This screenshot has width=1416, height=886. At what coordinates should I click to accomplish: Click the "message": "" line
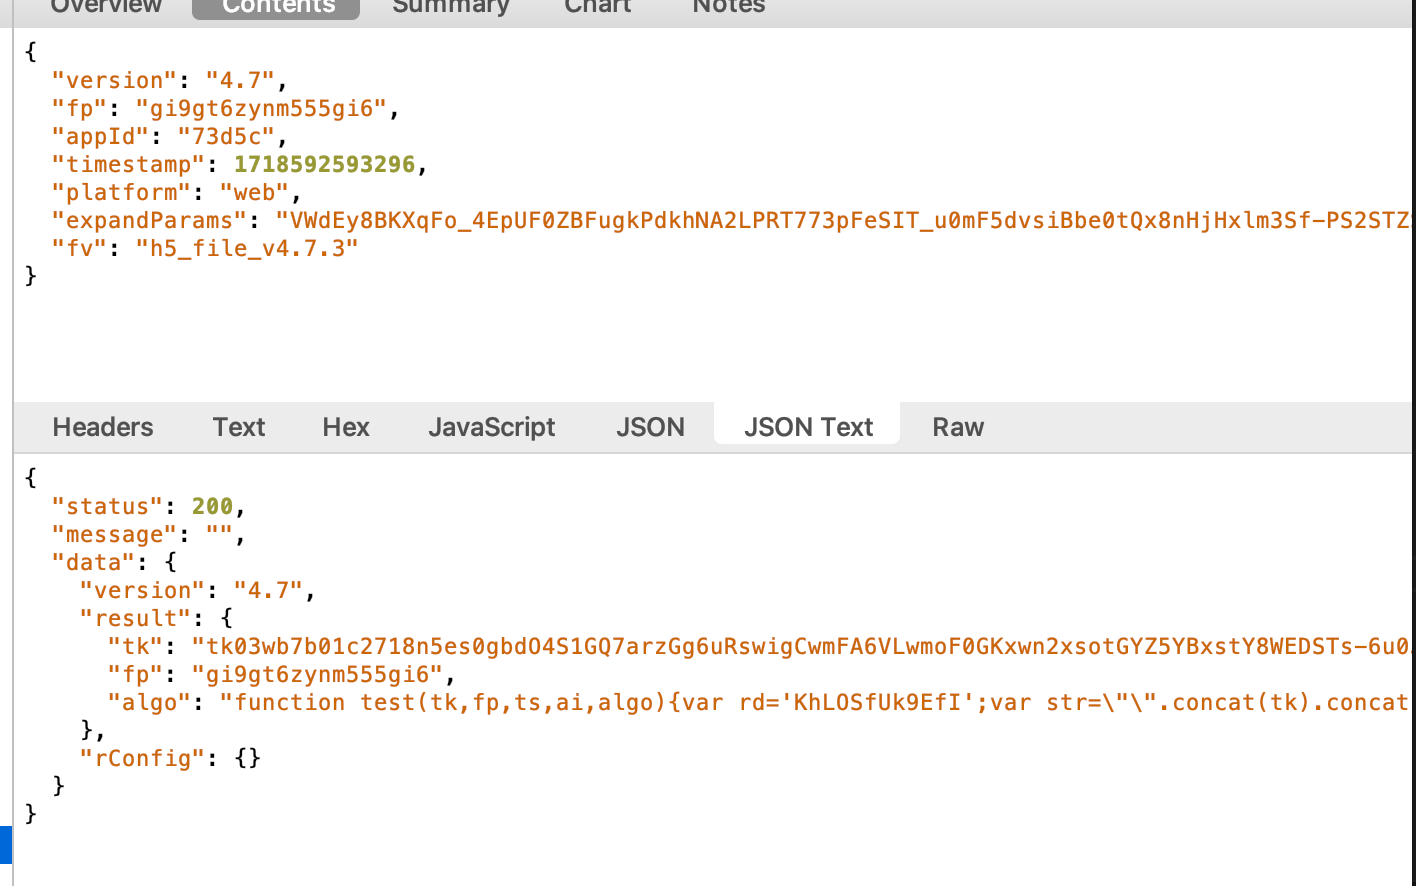(148, 534)
